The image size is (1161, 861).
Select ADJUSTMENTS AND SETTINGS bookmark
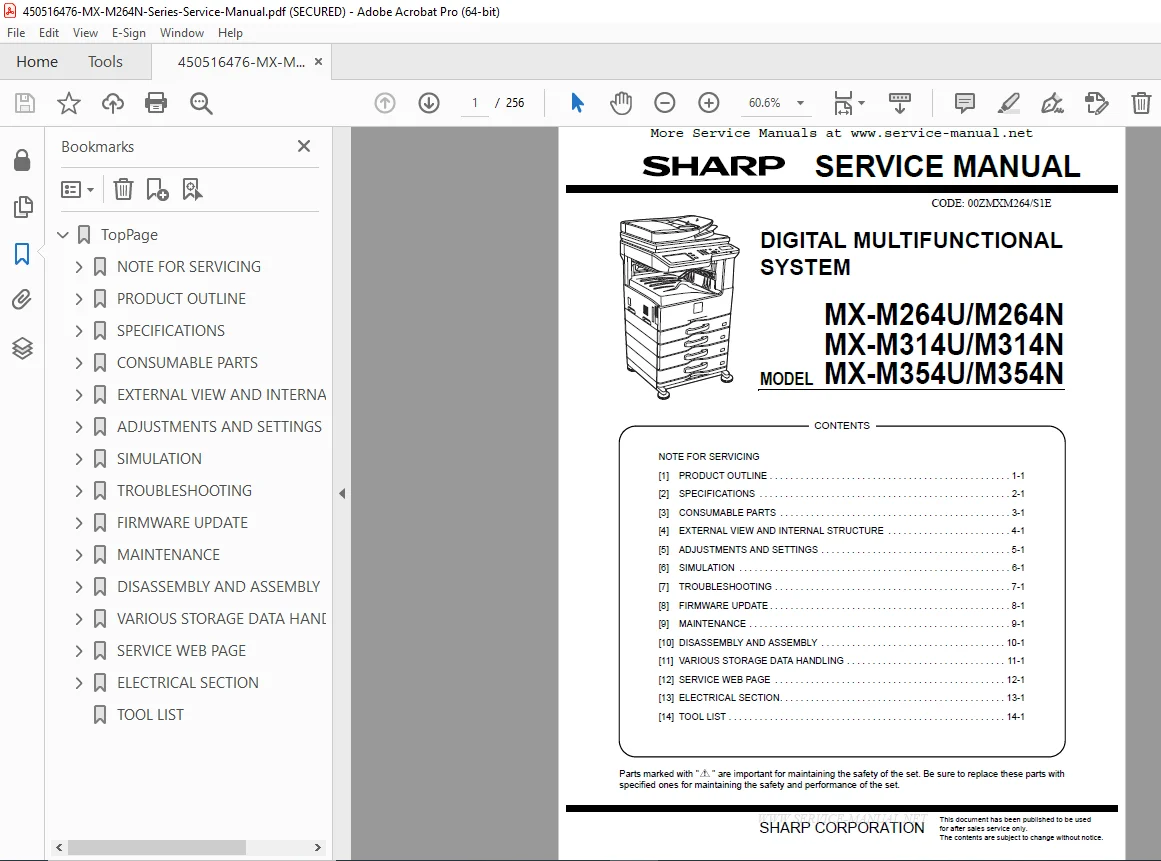pyautogui.click(x=219, y=426)
